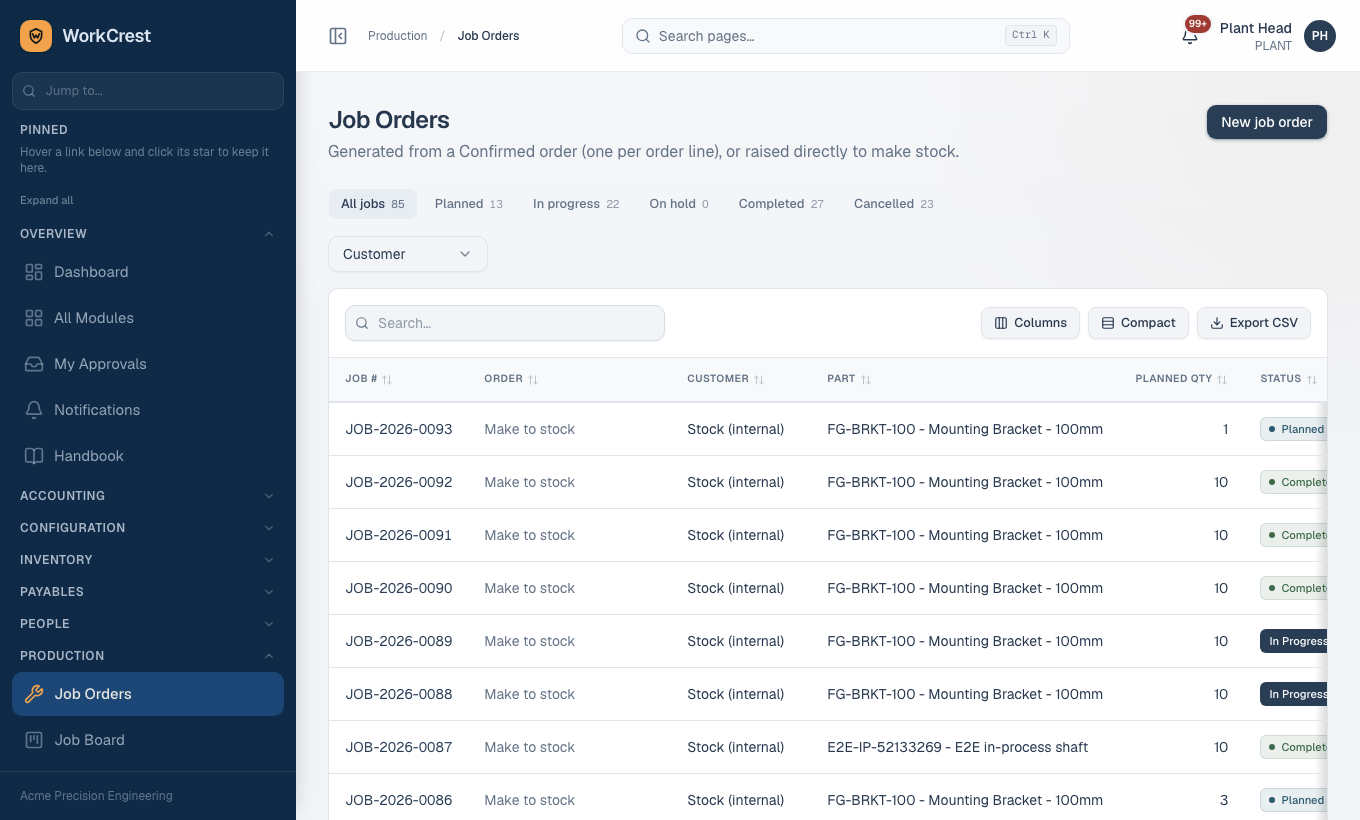Select the On hold tab

point(679,204)
